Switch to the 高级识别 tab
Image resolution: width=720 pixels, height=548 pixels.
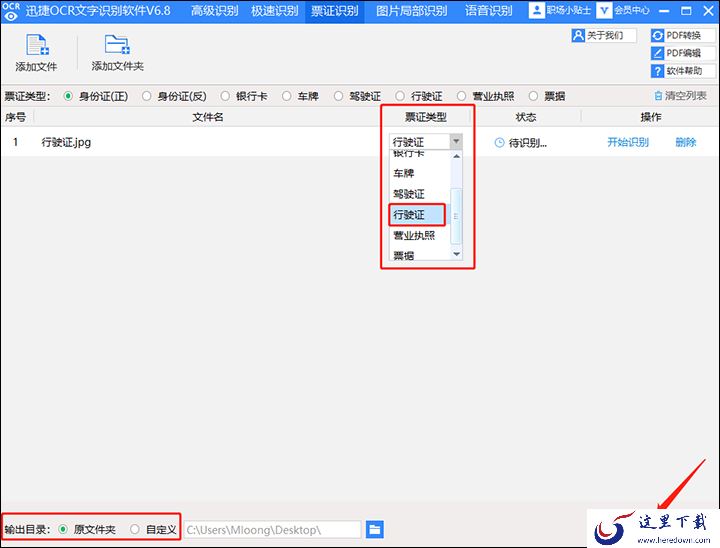click(214, 11)
